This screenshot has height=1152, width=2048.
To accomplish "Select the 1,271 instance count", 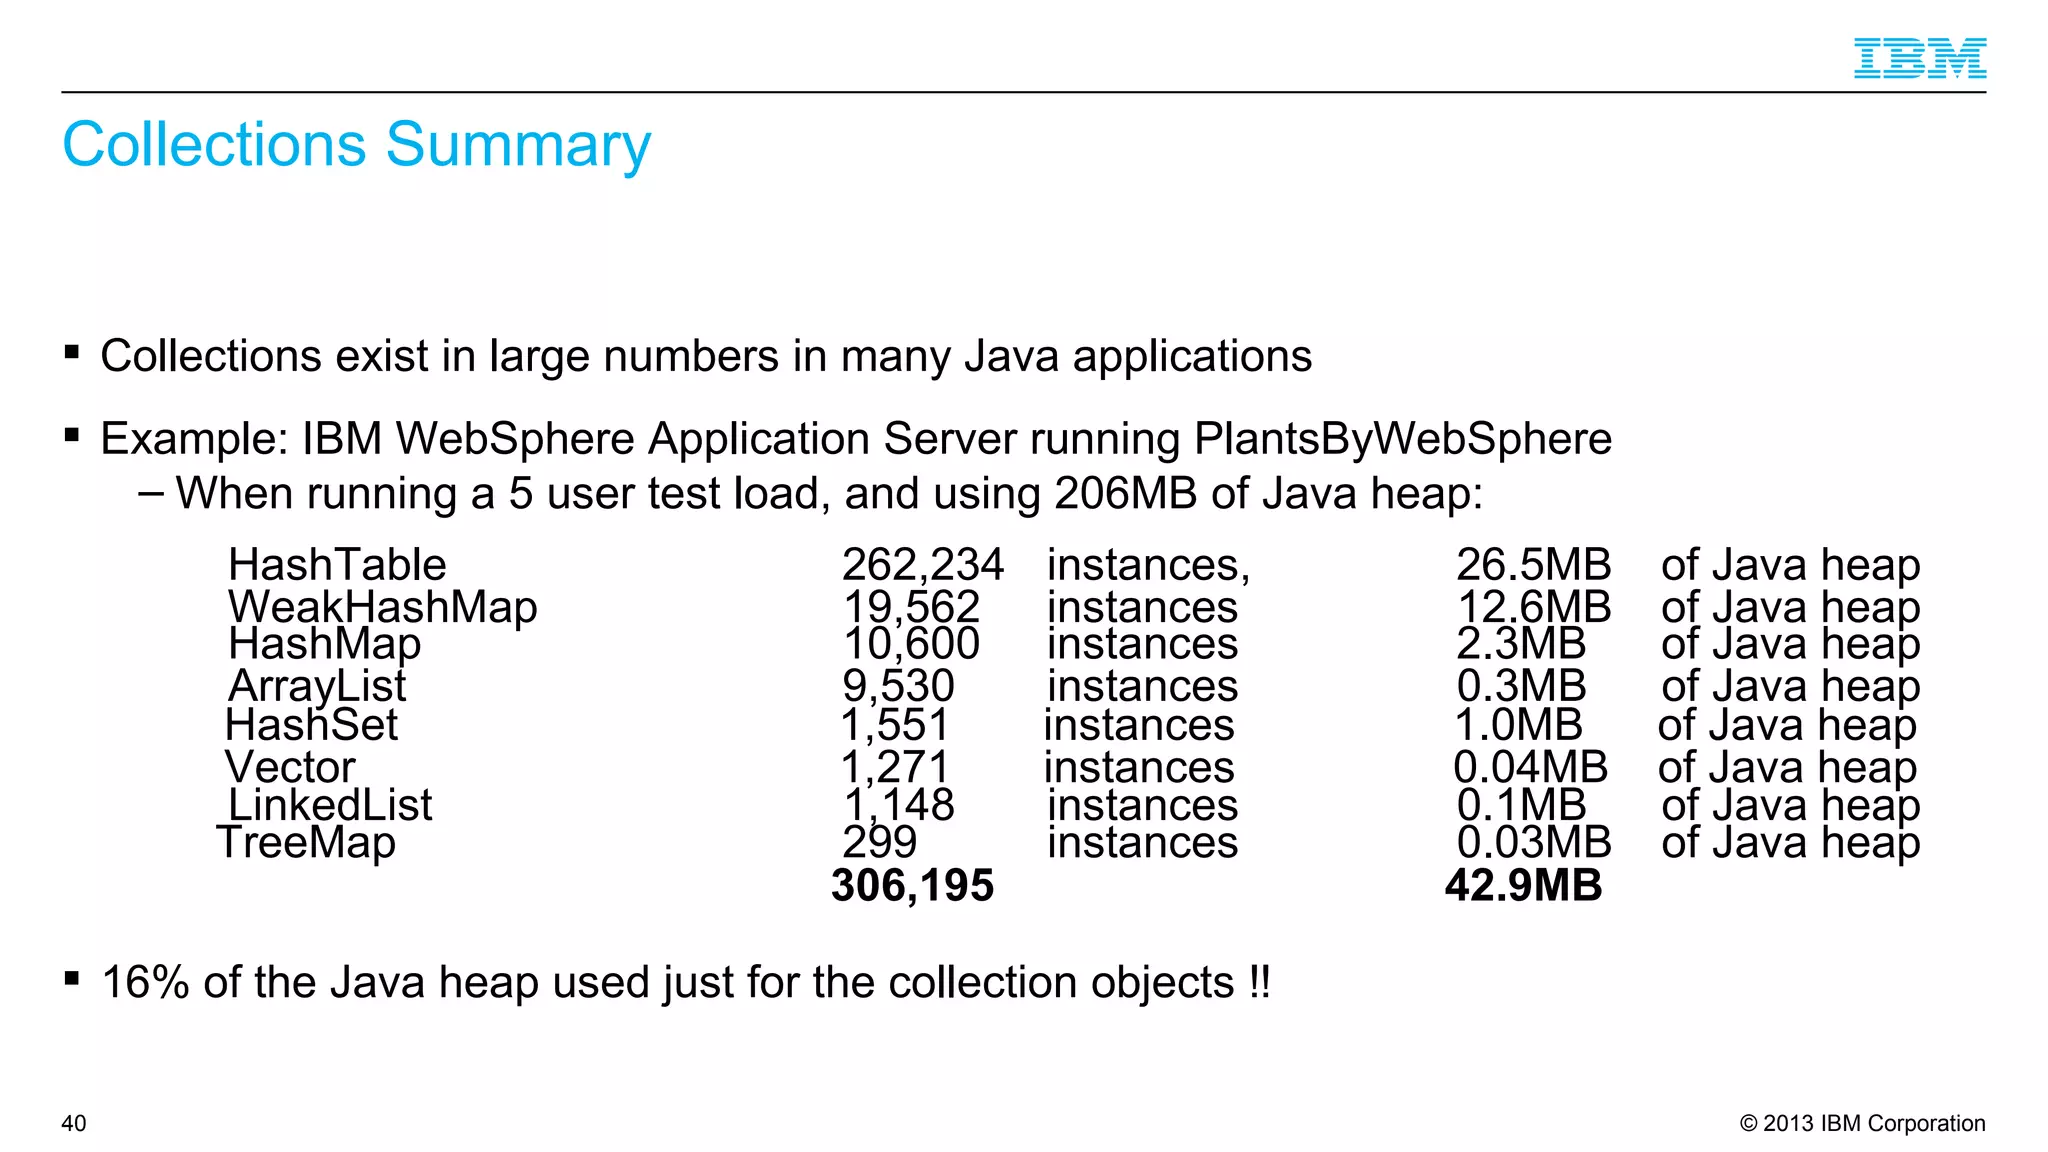I will (894, 768).
